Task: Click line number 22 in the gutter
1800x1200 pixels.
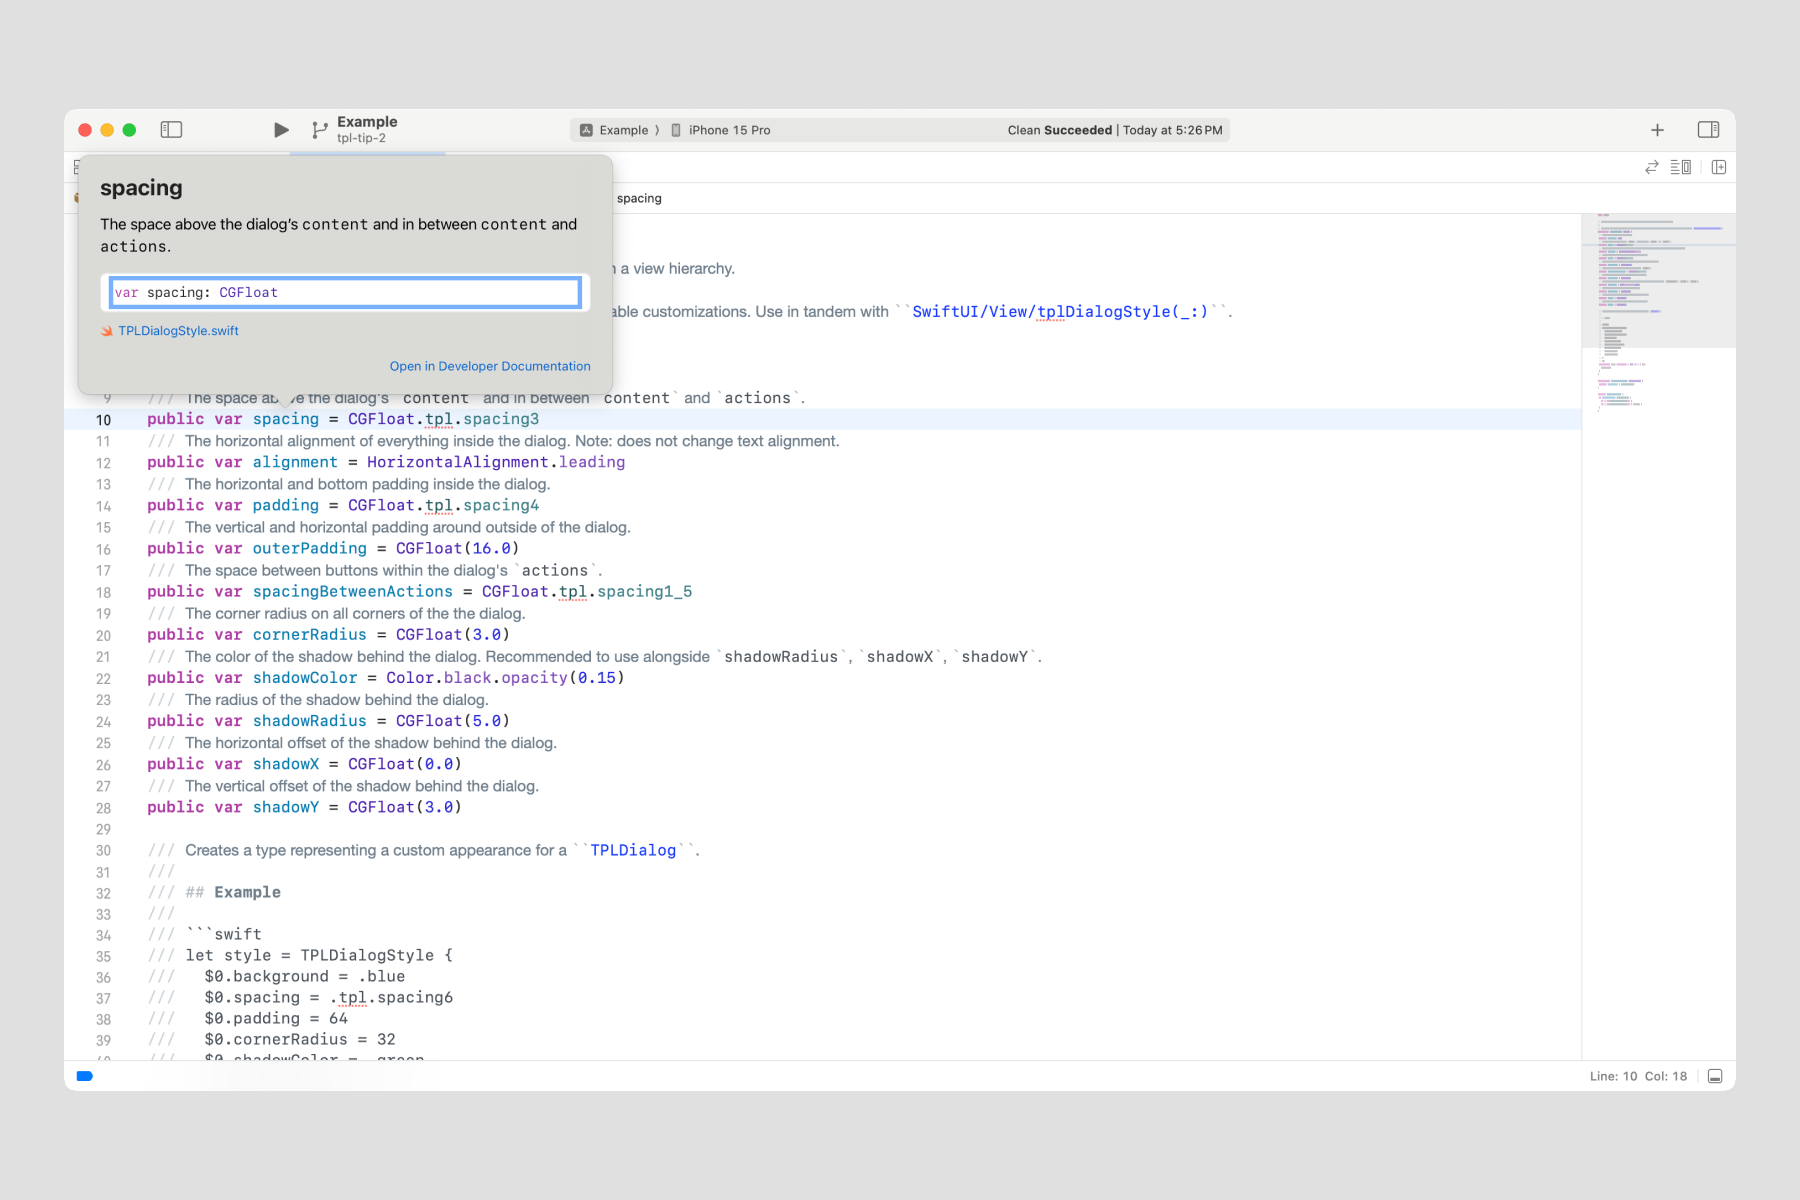Action: [103, 678]
